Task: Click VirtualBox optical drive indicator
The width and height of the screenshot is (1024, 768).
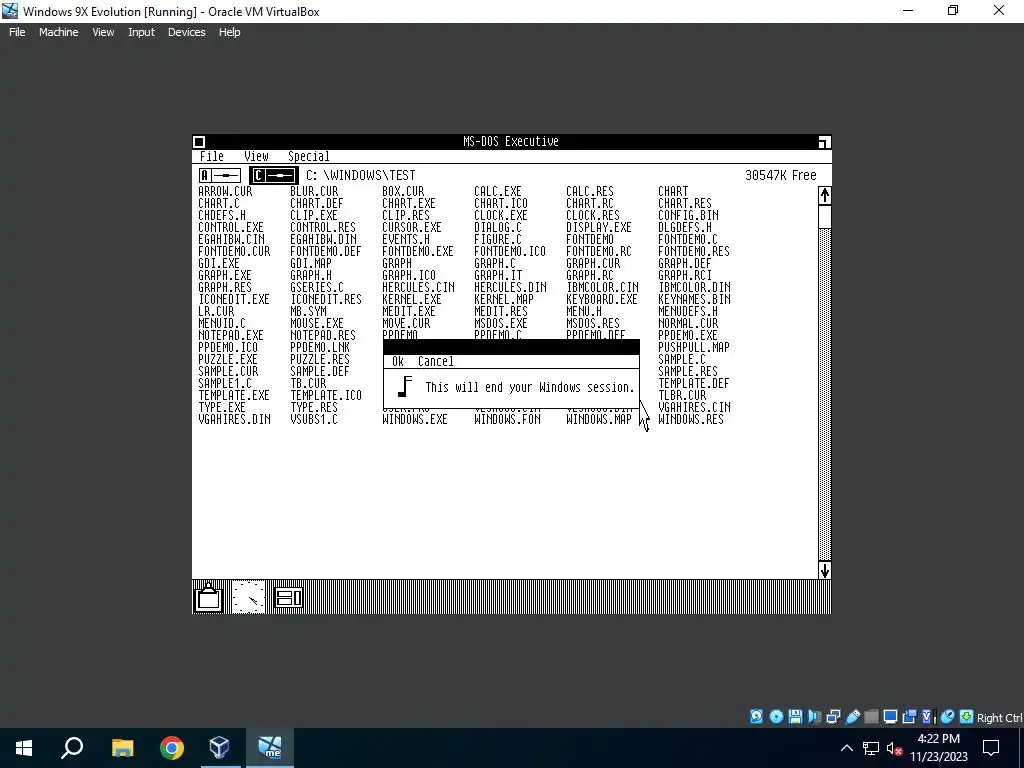Action: point(776,716)
